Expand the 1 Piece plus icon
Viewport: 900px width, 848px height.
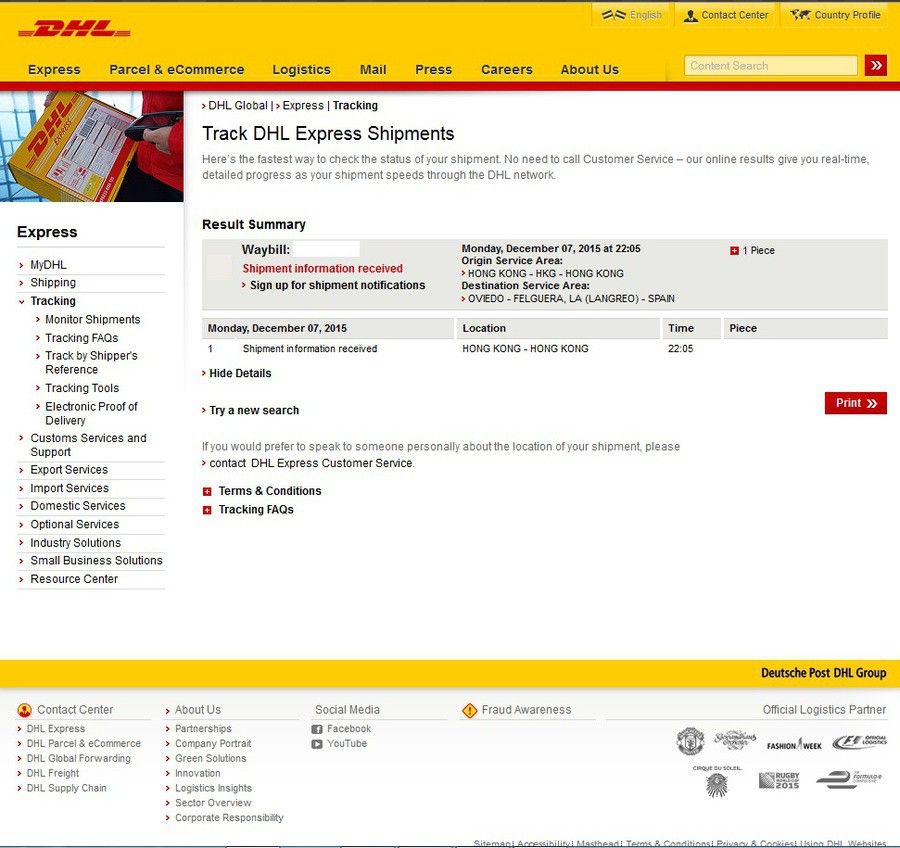coord(734,250)
